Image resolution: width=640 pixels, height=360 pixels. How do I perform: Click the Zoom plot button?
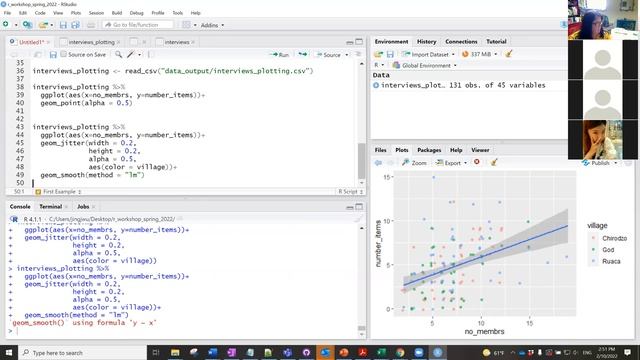click(414, 162)
